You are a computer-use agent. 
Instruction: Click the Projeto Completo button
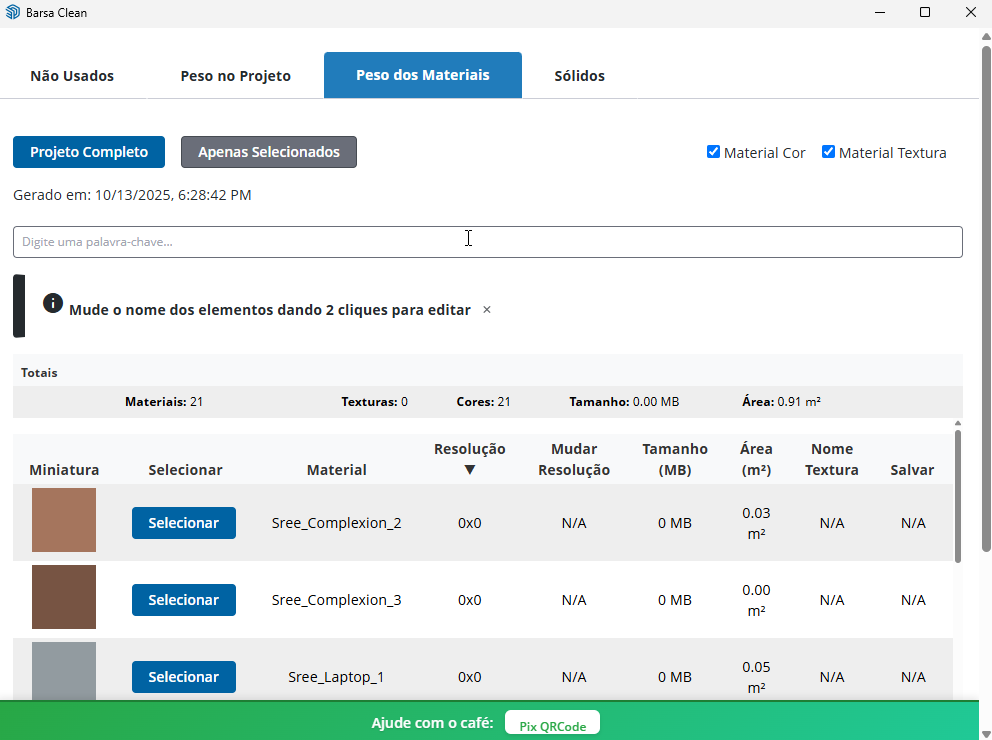click(x=89, y=152)
